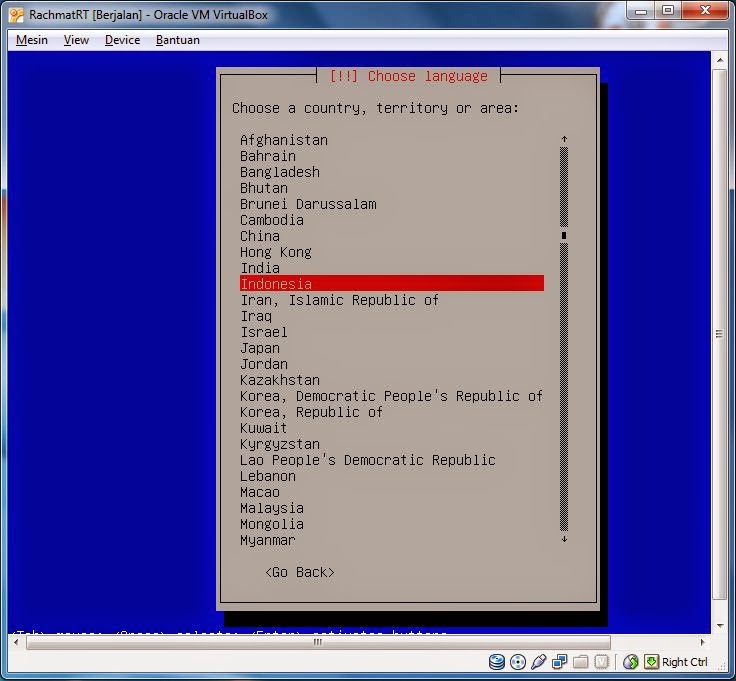Click the green arrow host key icon
Viewport: 736px width, 681px height.
click(652, 662)
